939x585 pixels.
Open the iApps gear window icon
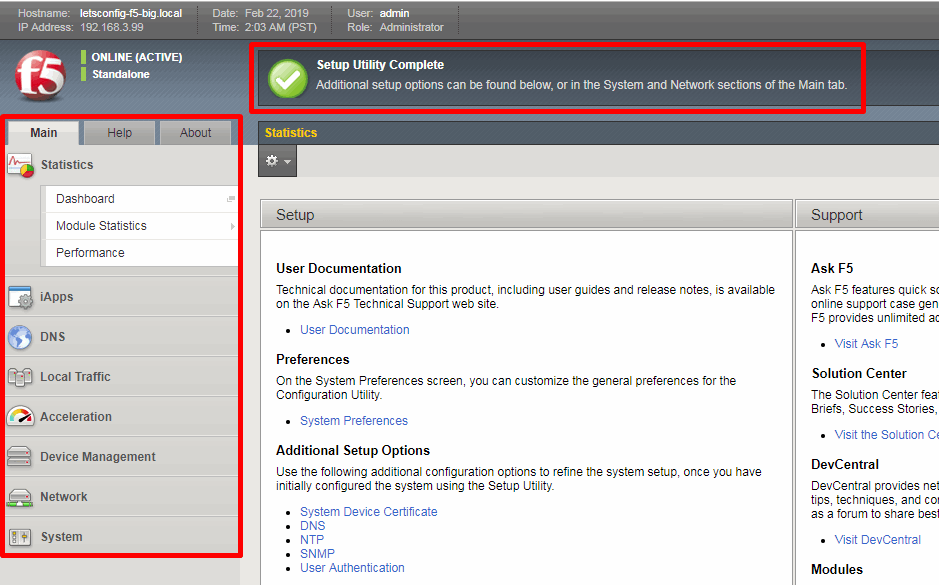pos(20,297)
